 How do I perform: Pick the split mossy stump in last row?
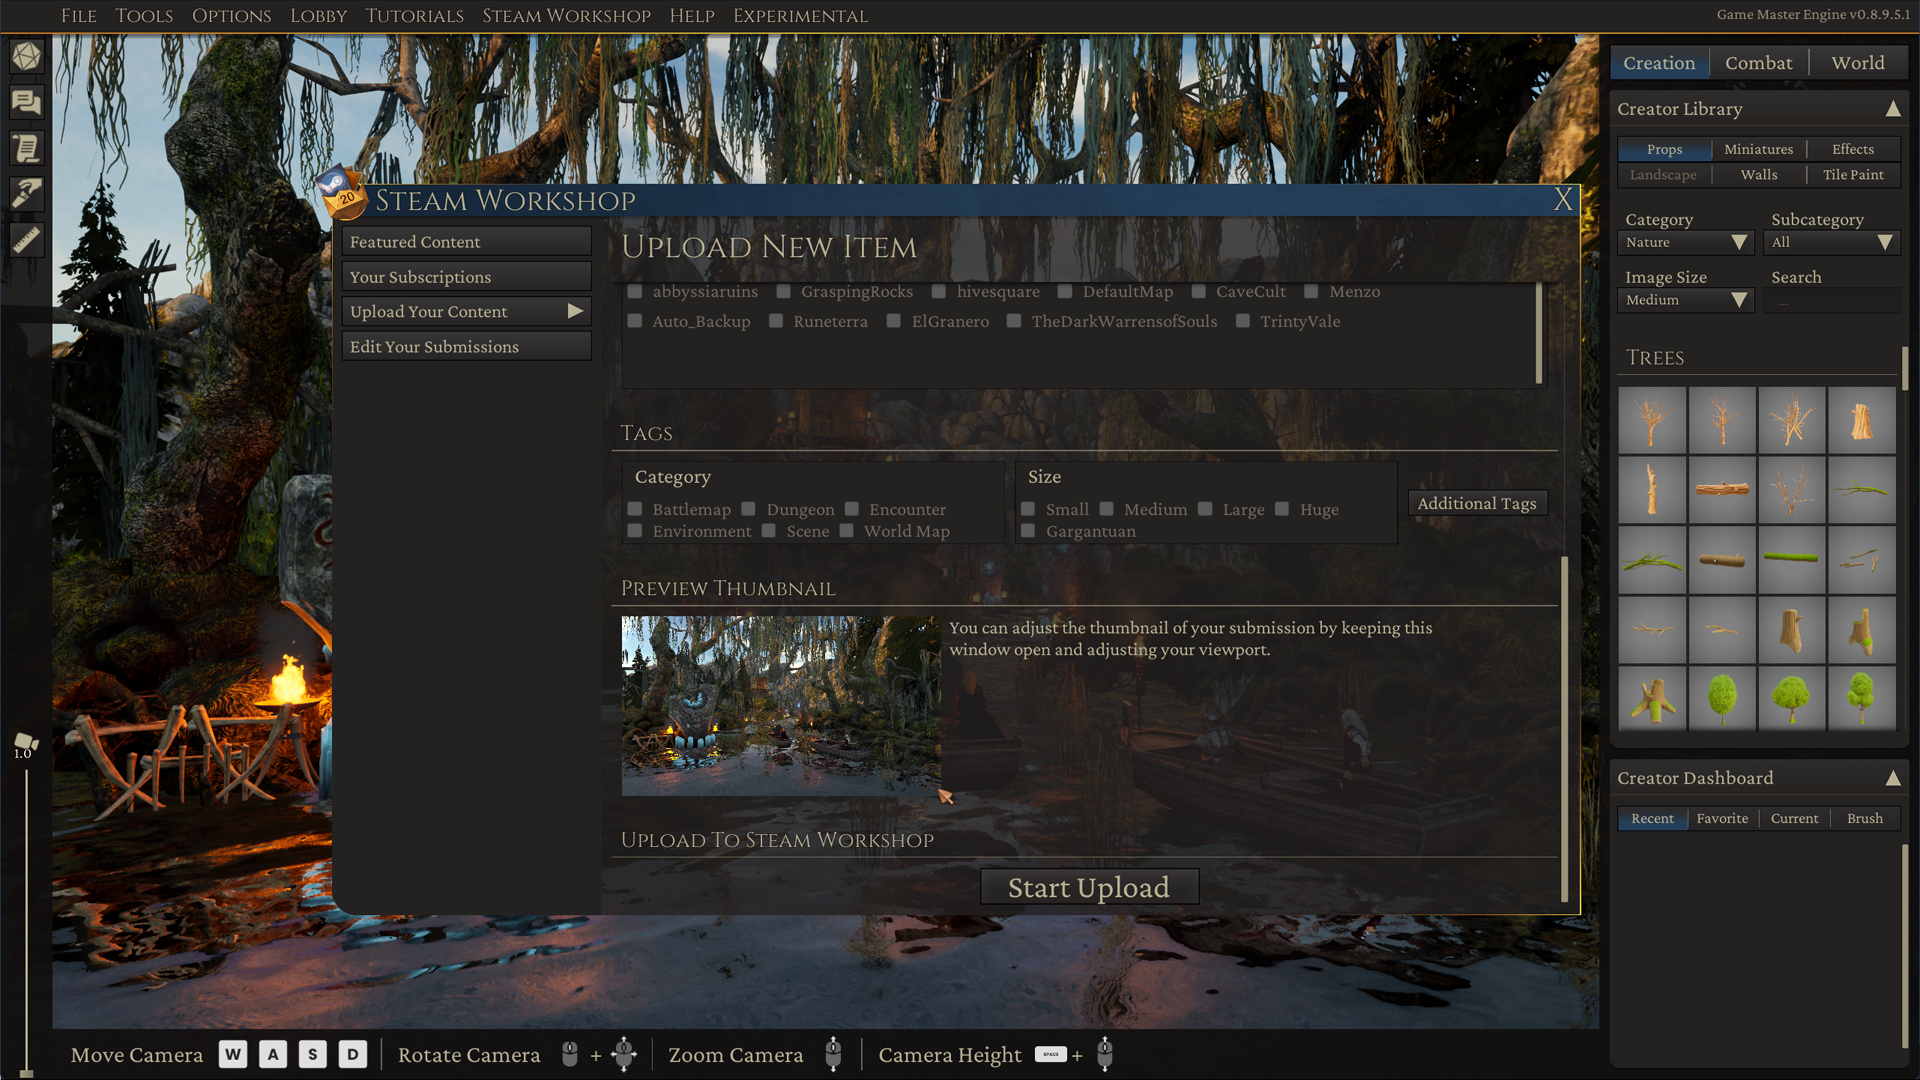pyautogui.click(x=1652, y=698)
